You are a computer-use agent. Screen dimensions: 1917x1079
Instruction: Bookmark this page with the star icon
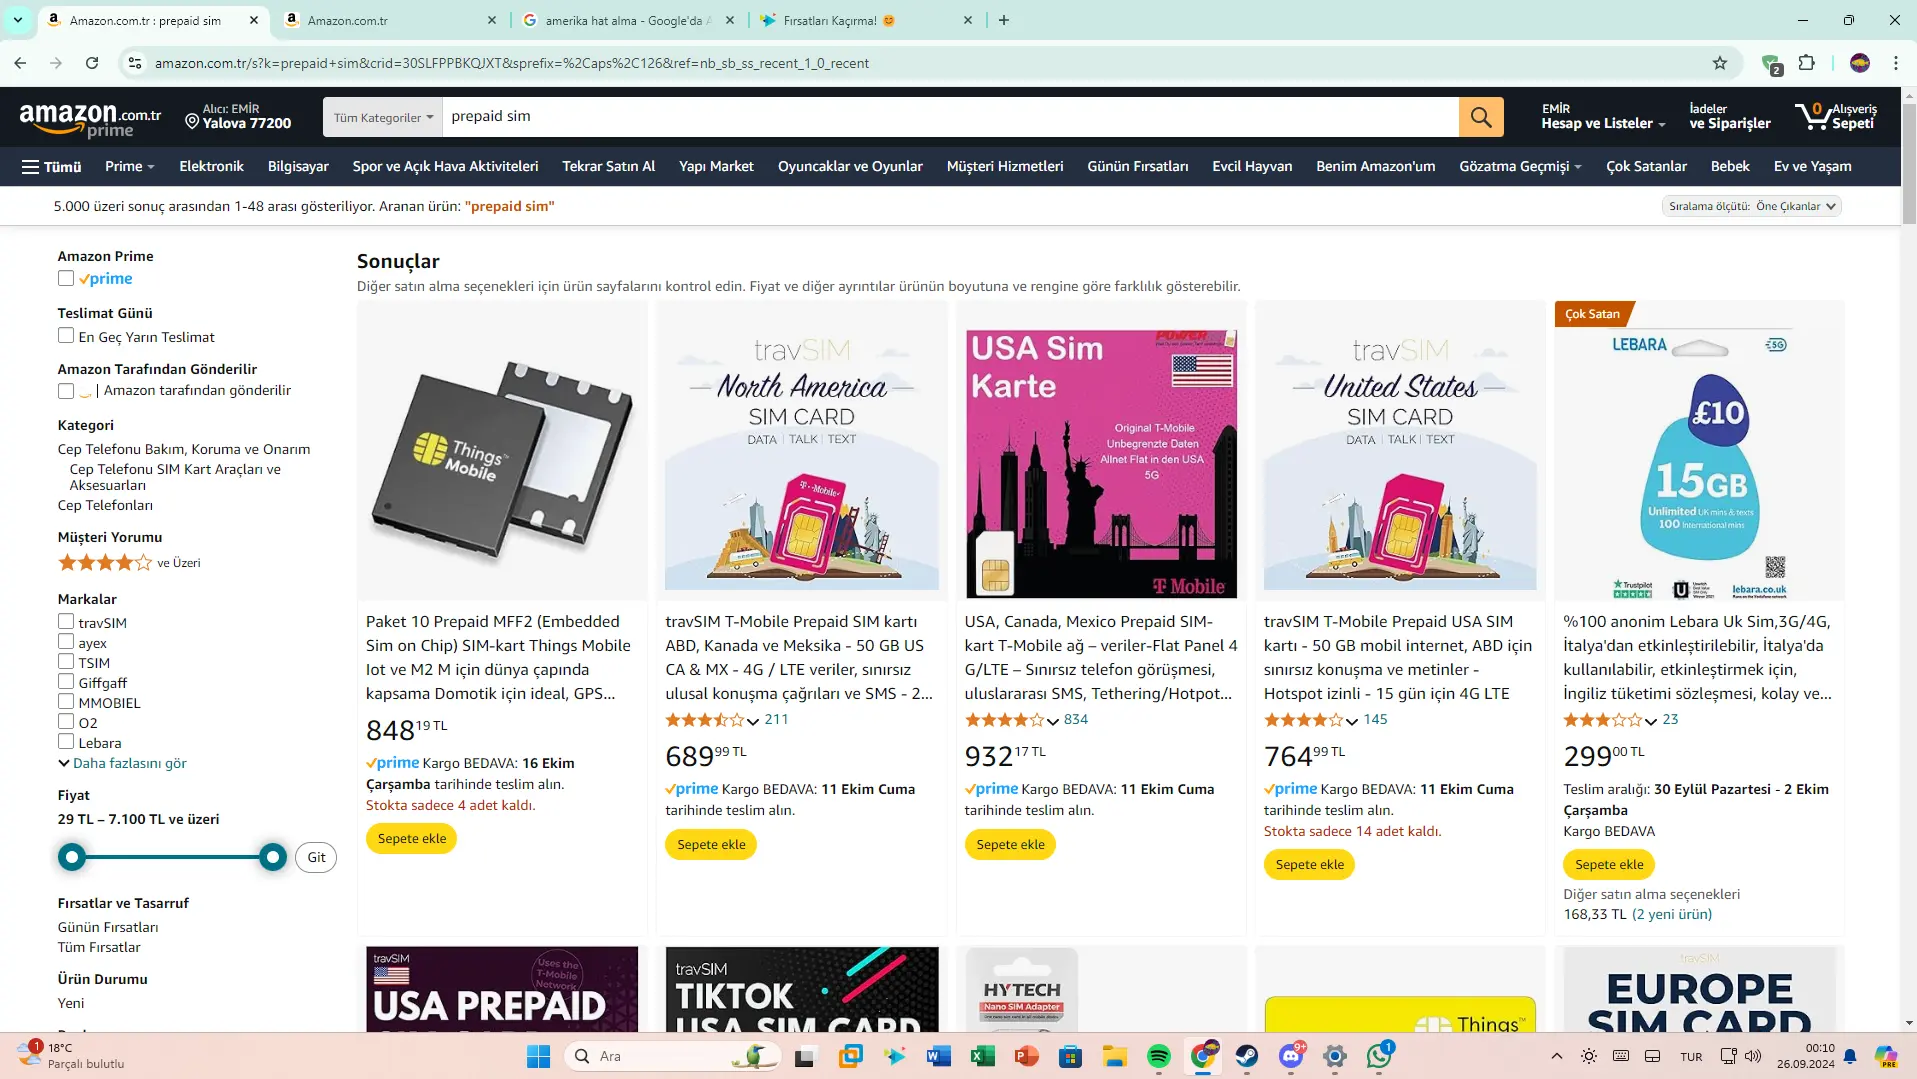coord(1720,63)
